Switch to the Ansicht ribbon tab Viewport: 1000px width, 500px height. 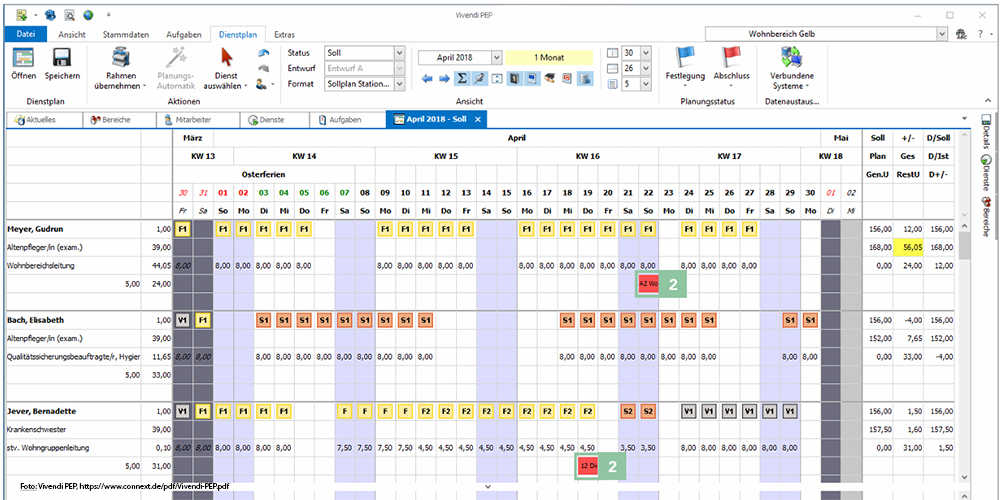(x=72, y=34)
